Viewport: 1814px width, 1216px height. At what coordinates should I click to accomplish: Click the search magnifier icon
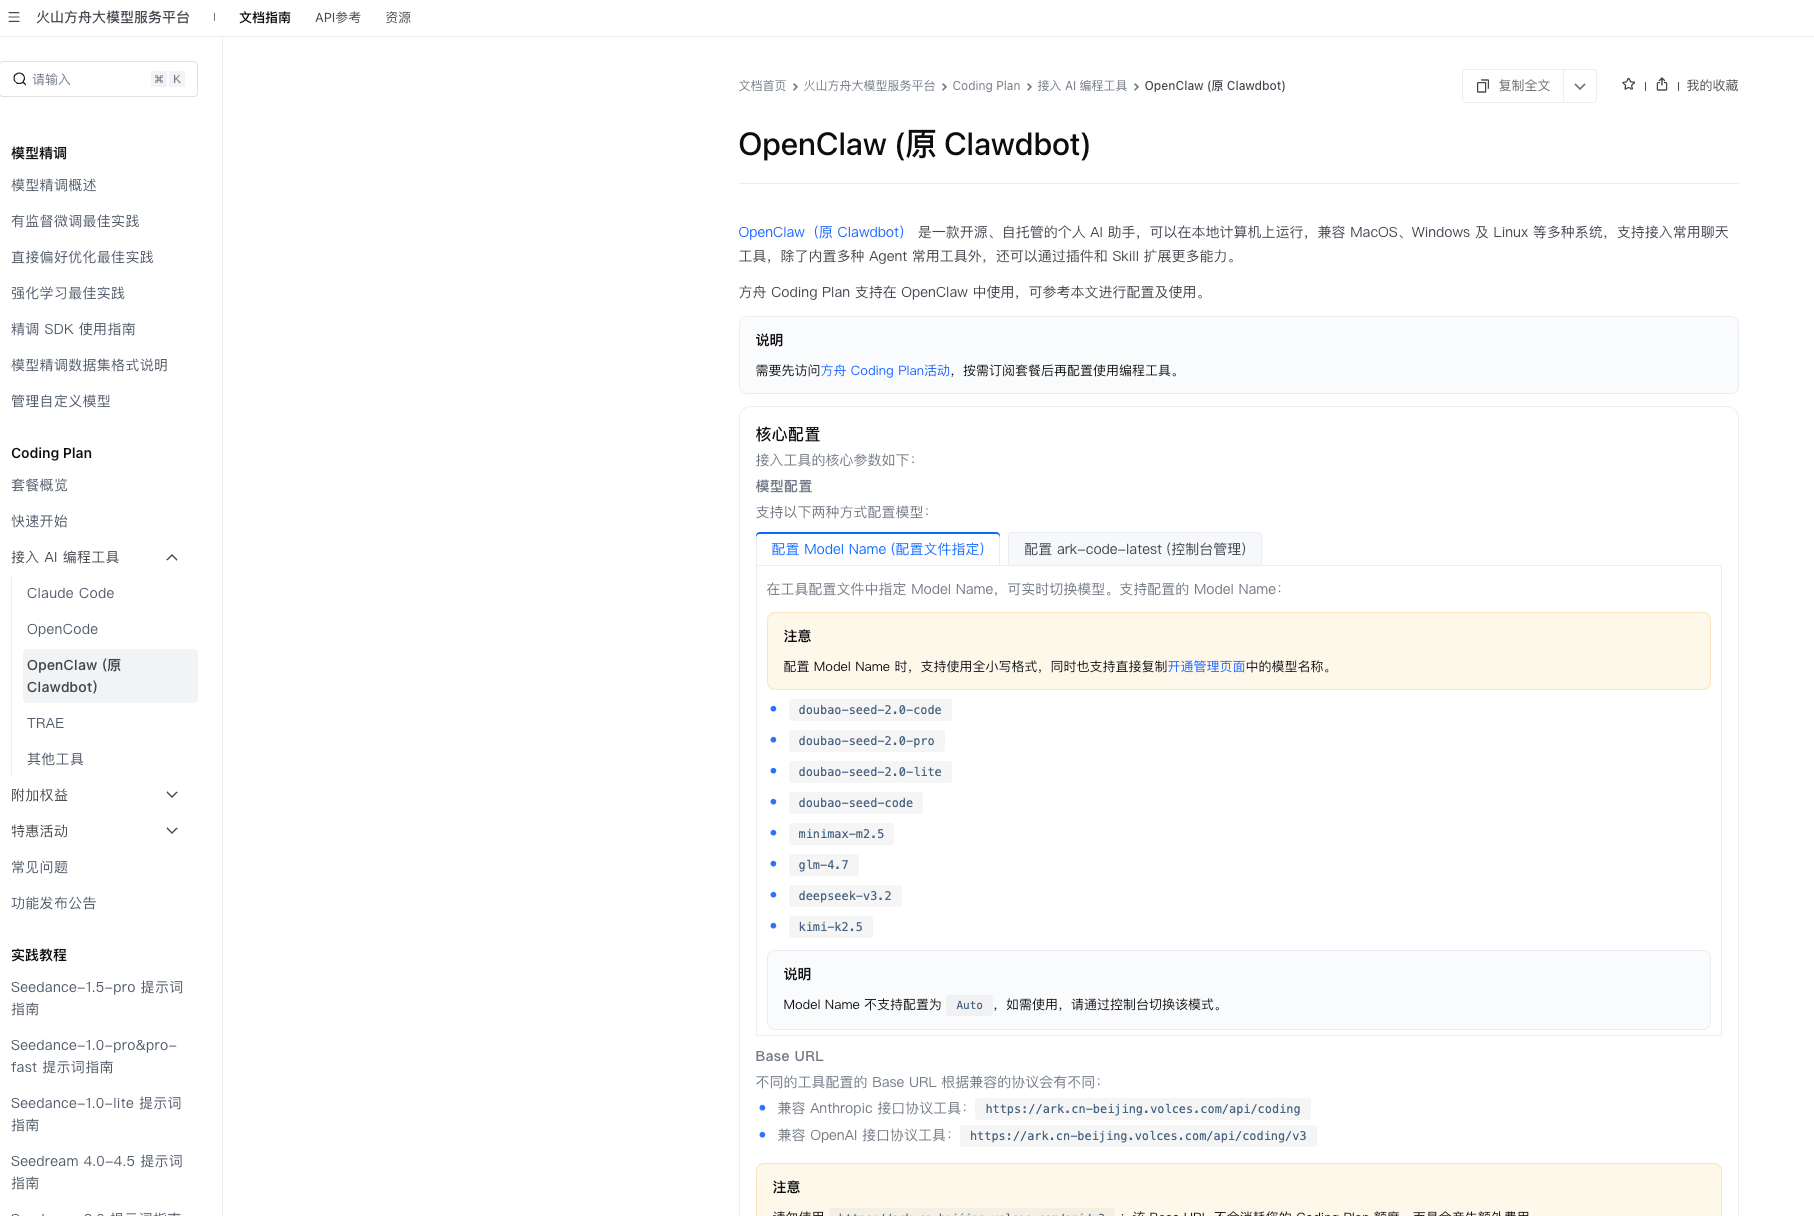(x=19, y=79)
